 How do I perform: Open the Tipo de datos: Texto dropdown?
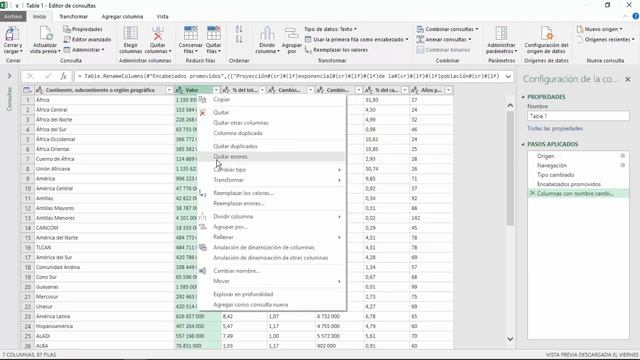[x=330, y=29]
